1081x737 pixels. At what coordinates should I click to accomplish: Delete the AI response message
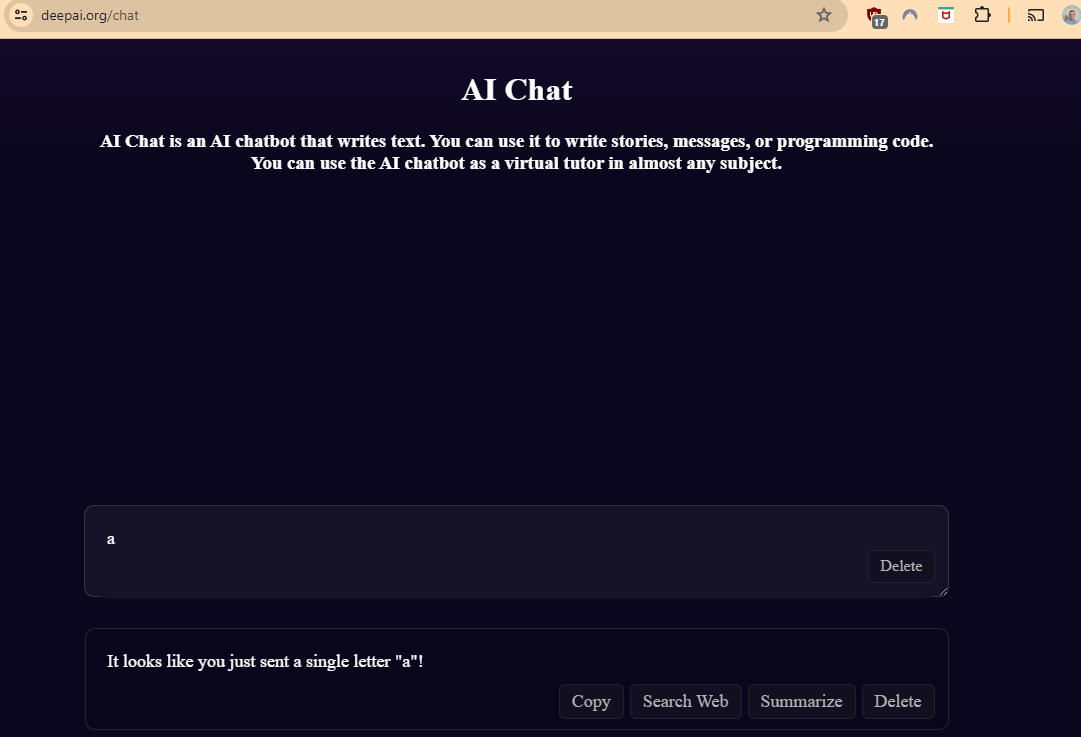tap(897, 701)
